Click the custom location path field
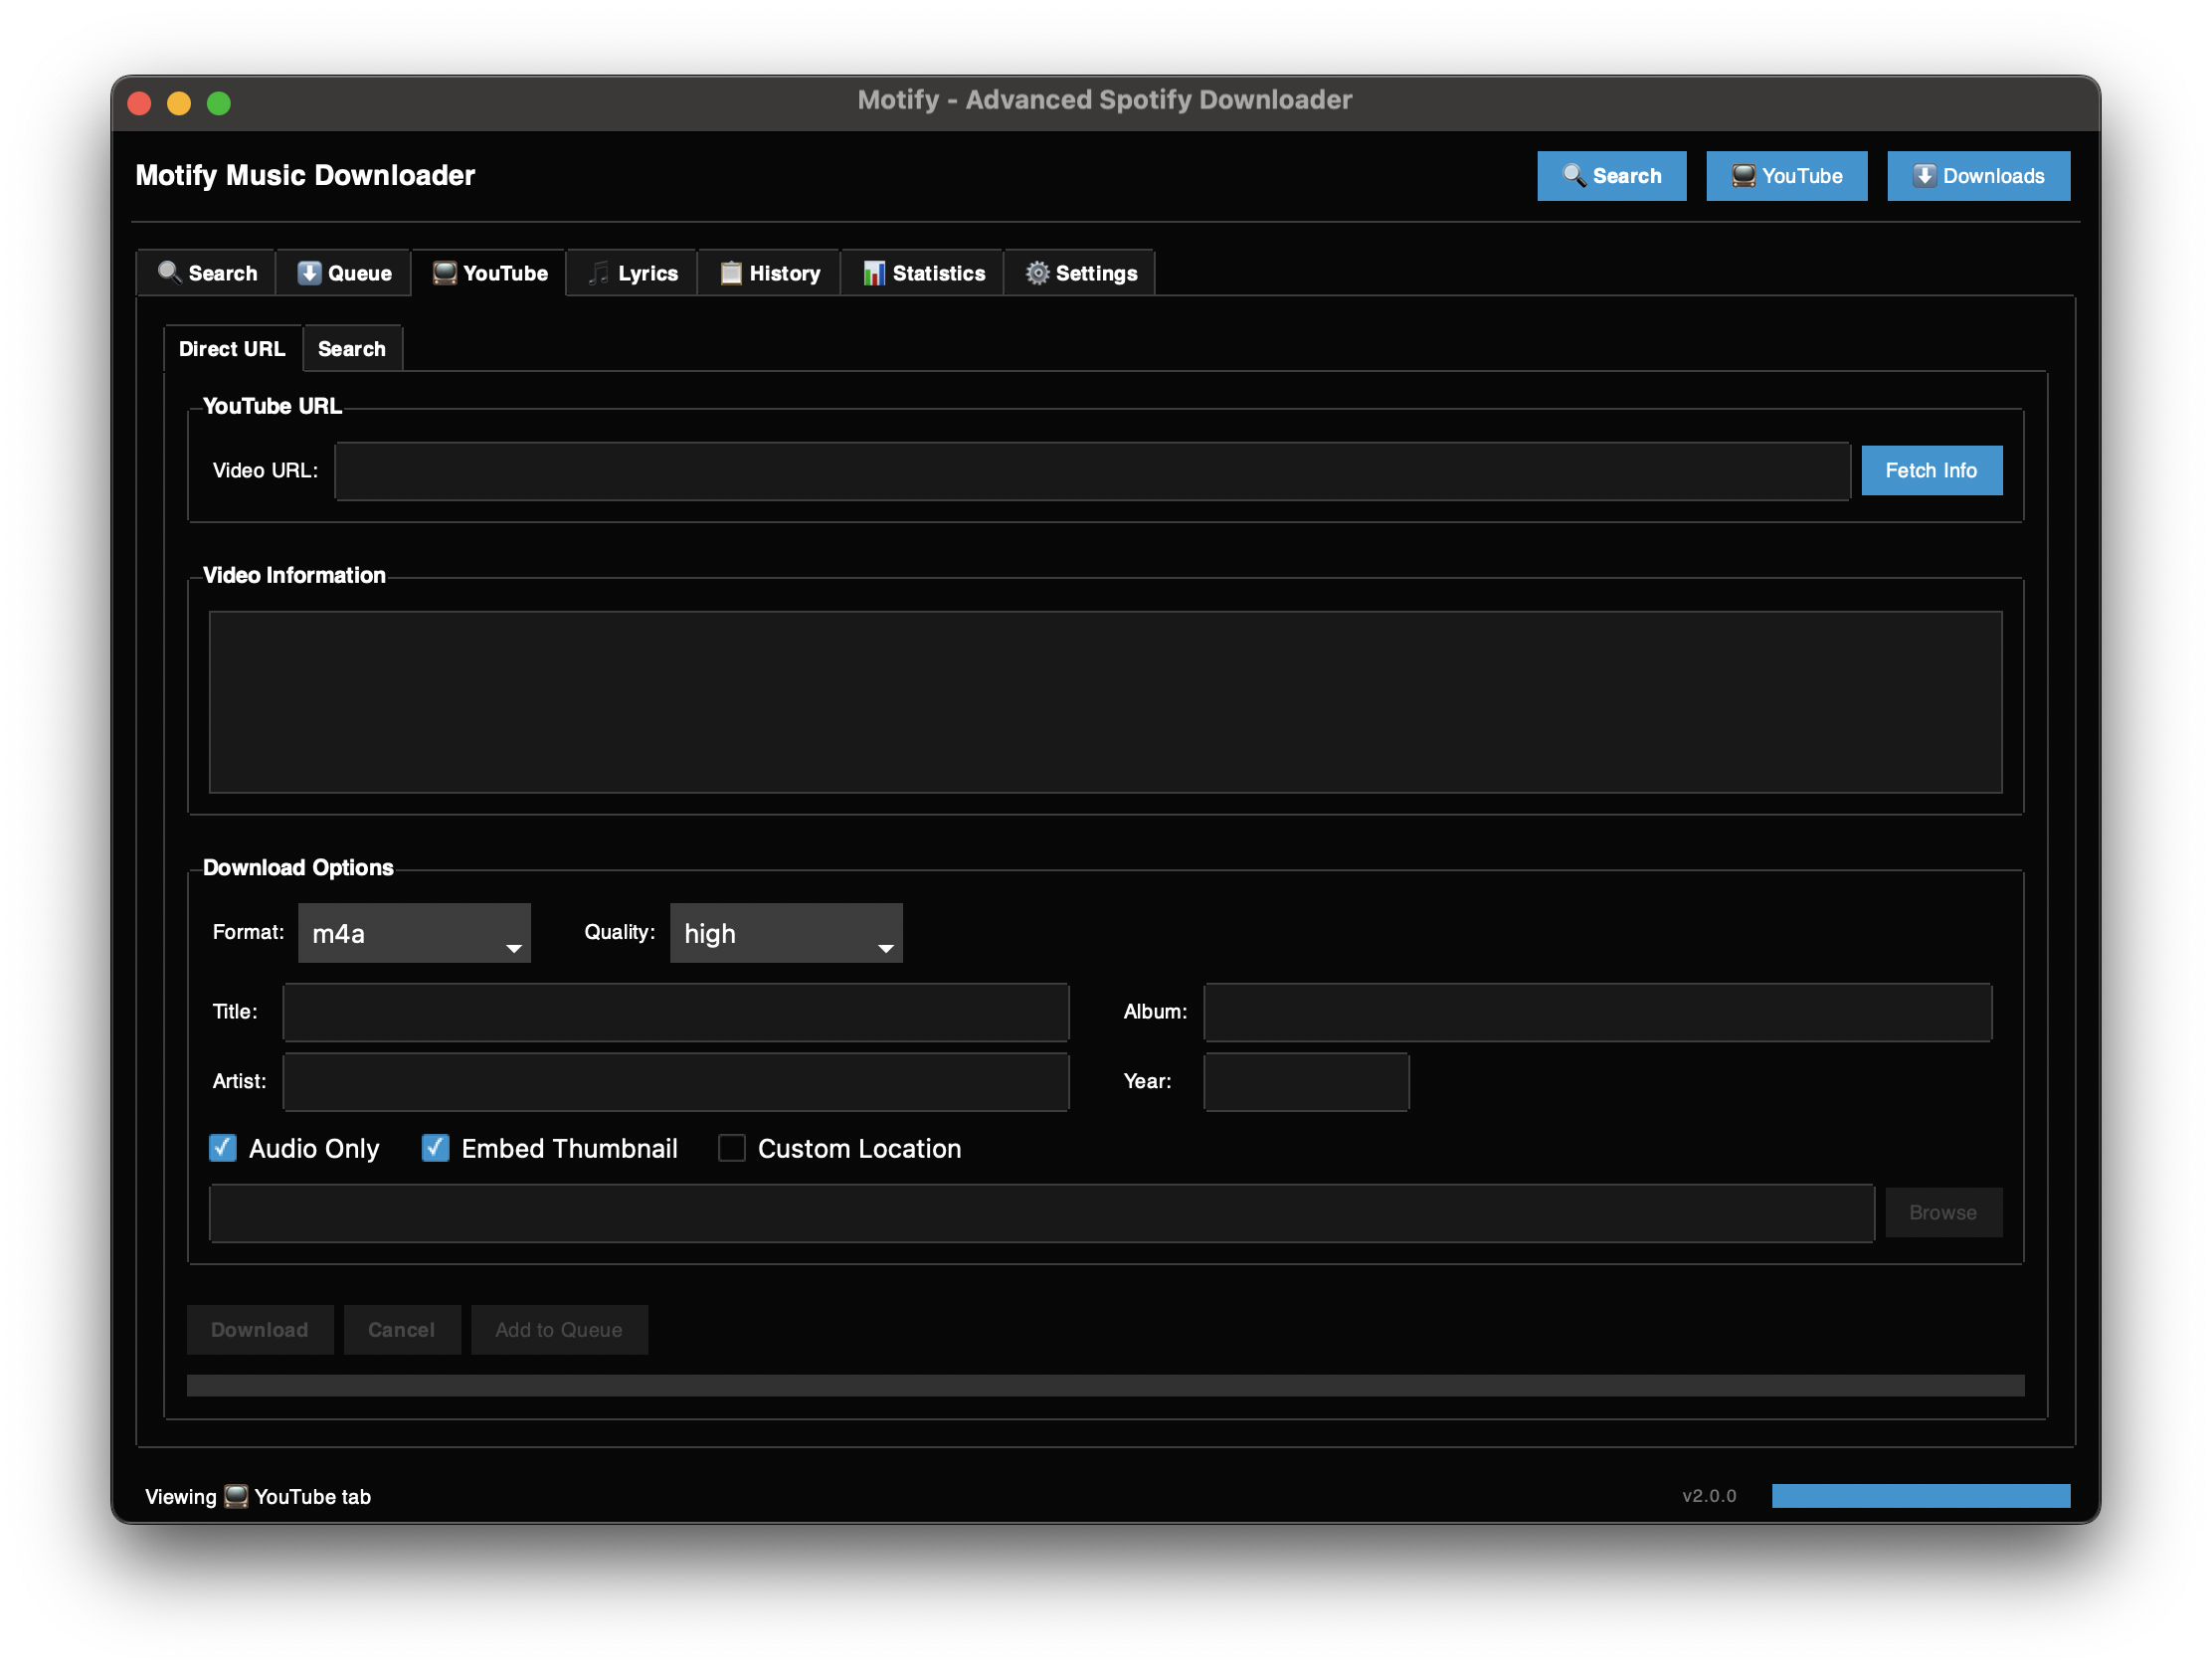This screenshot has height=1671, width=2212. 1041,1213
